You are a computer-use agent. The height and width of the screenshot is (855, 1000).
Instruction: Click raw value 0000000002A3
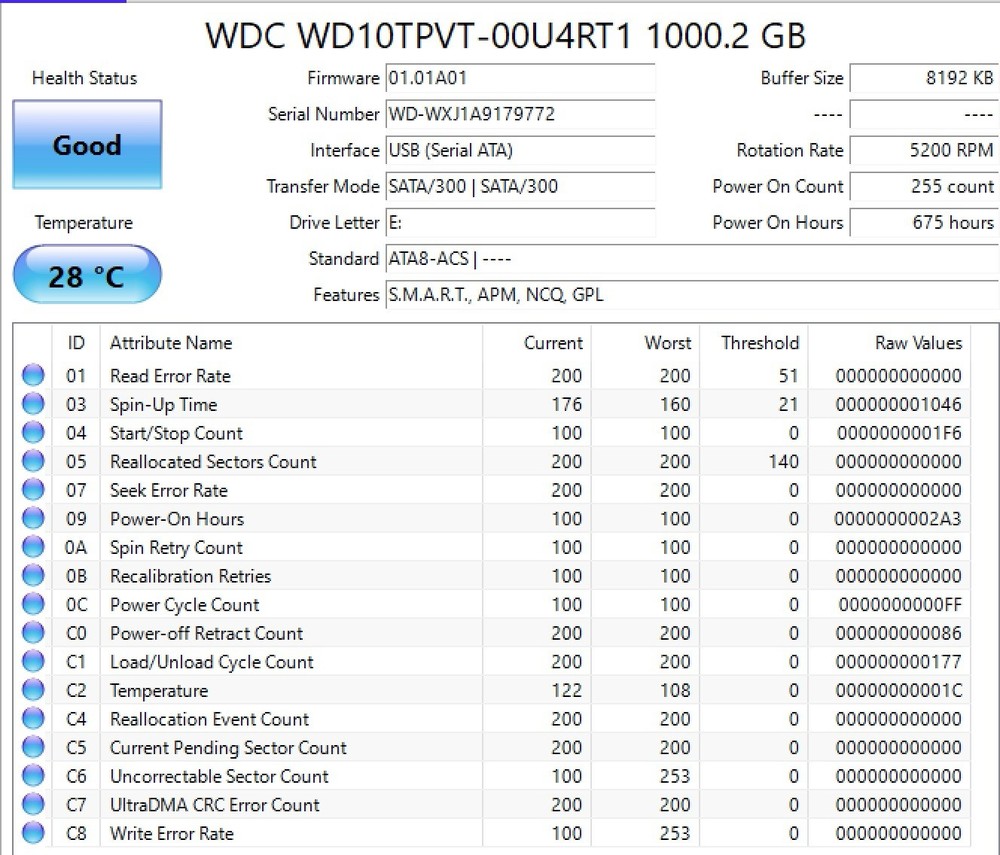coord(897,519)
